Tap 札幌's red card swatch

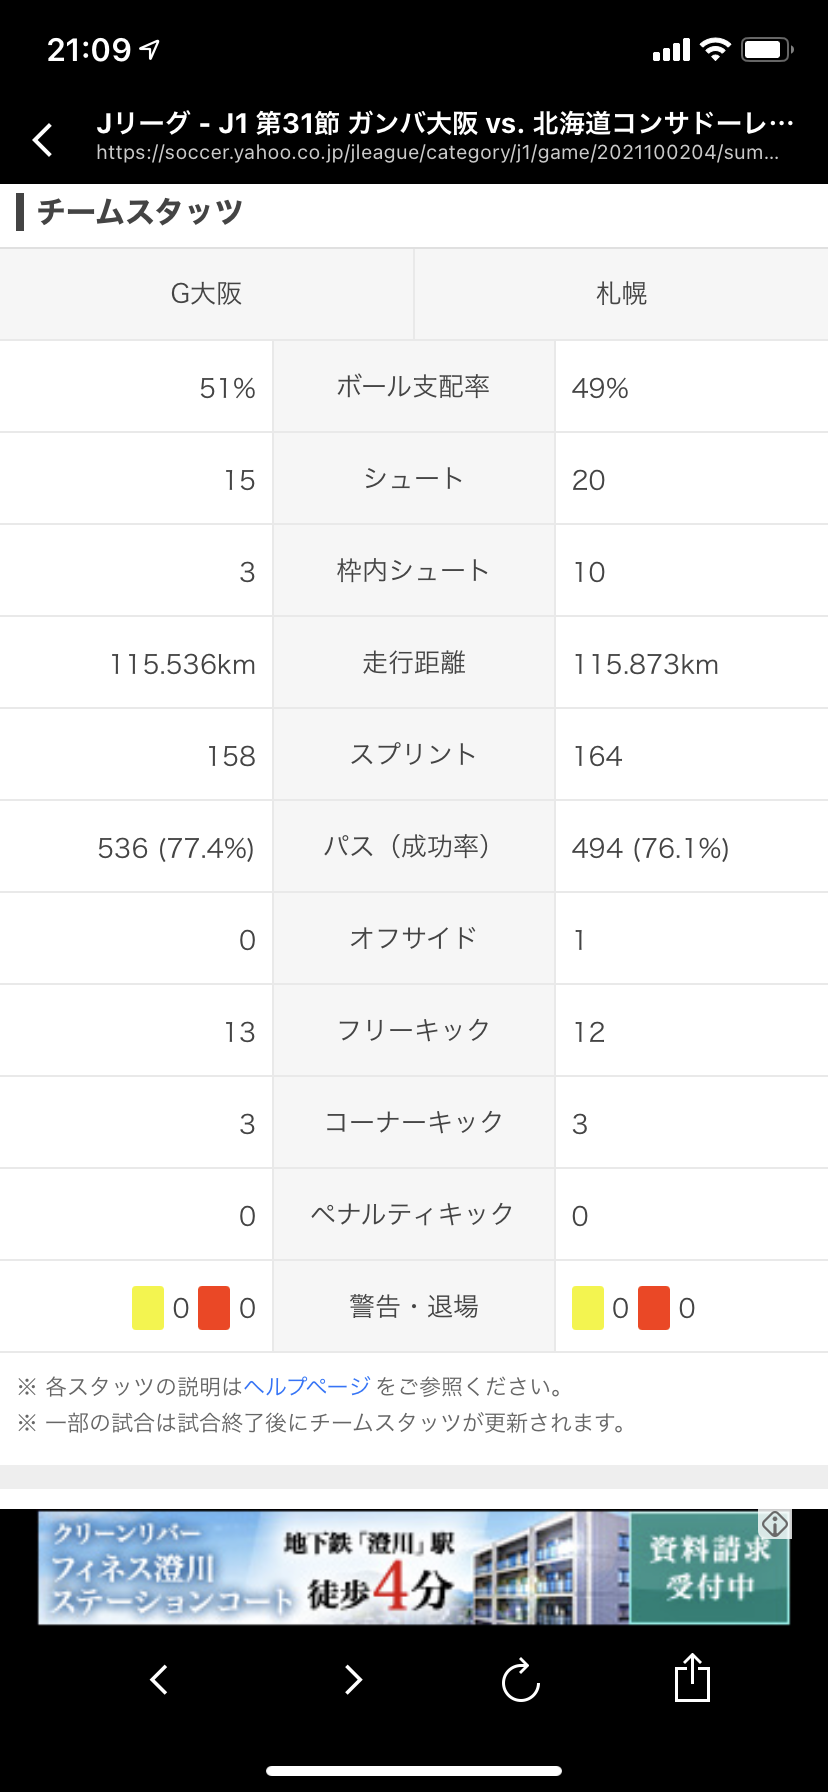tap(654, 1308)
